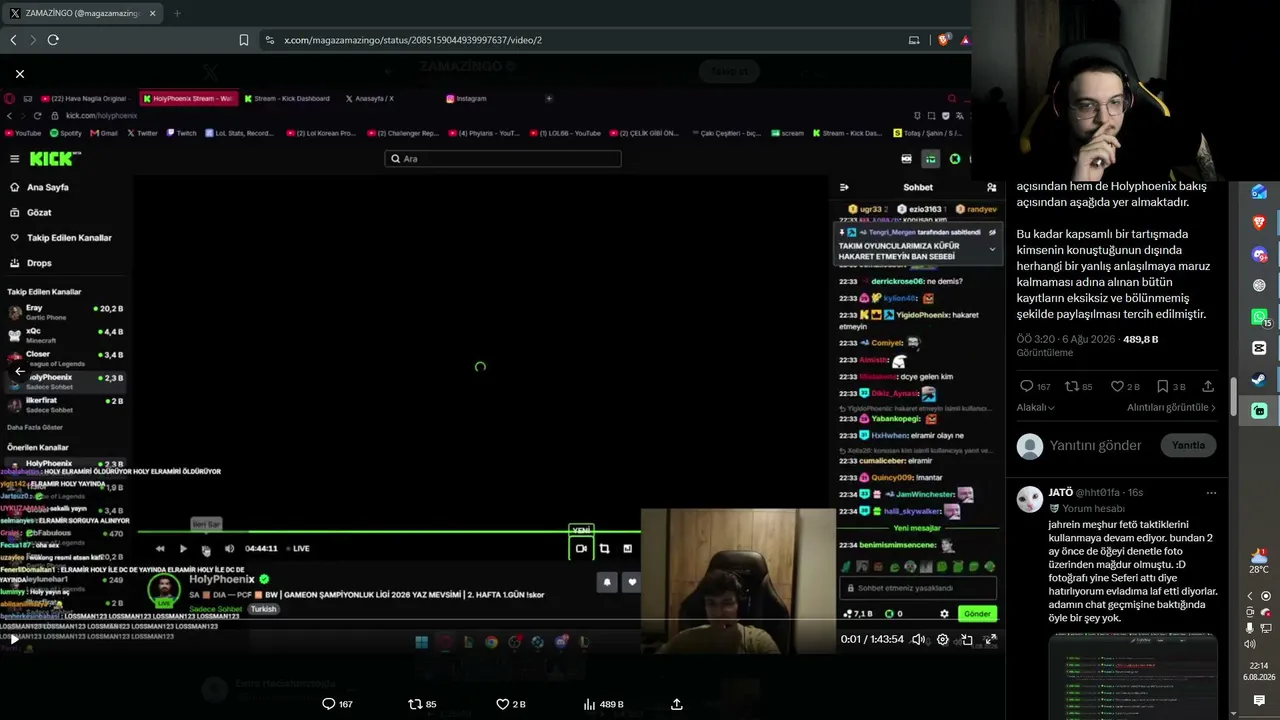Play the tweet video using the corner play button
This screenshot has height=720, width=1280.
tap(14, 638)
